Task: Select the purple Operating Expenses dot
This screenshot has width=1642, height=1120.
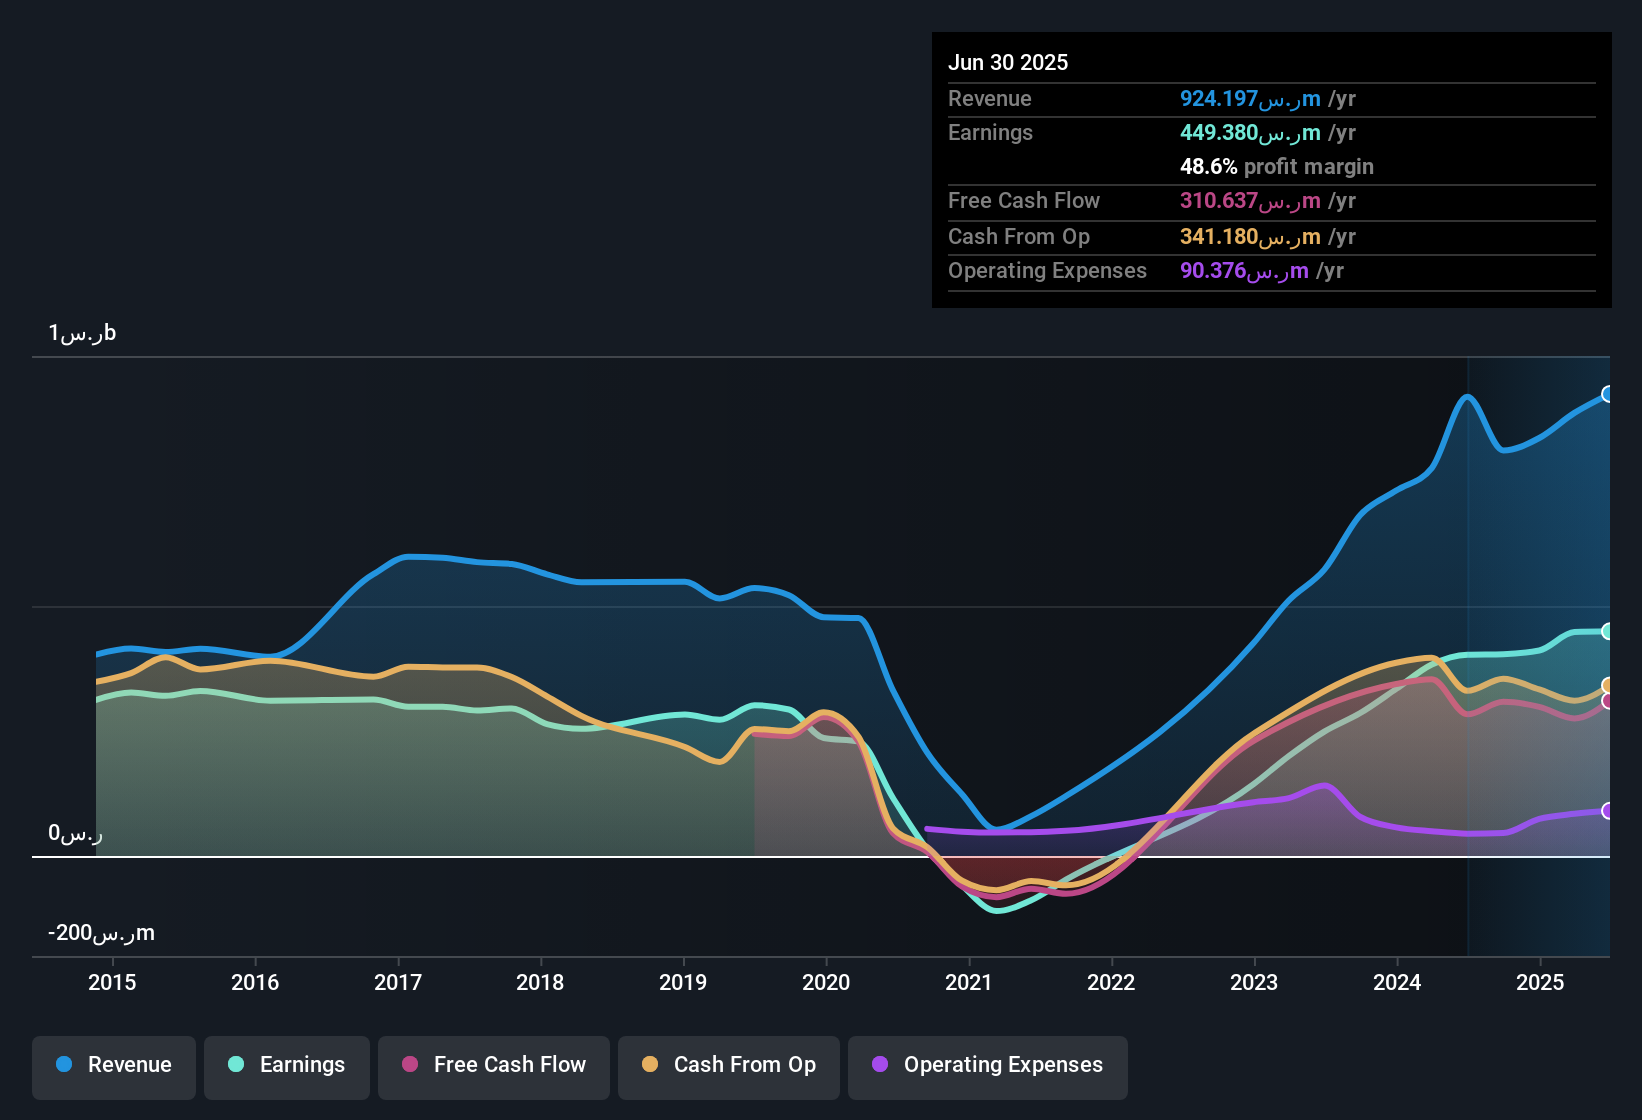Action: [x=878, y=1065]
